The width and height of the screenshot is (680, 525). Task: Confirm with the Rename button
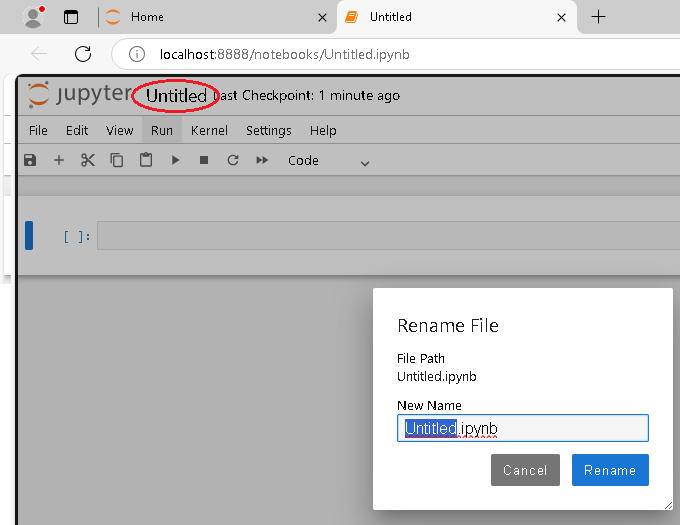[x=610, y=470]
